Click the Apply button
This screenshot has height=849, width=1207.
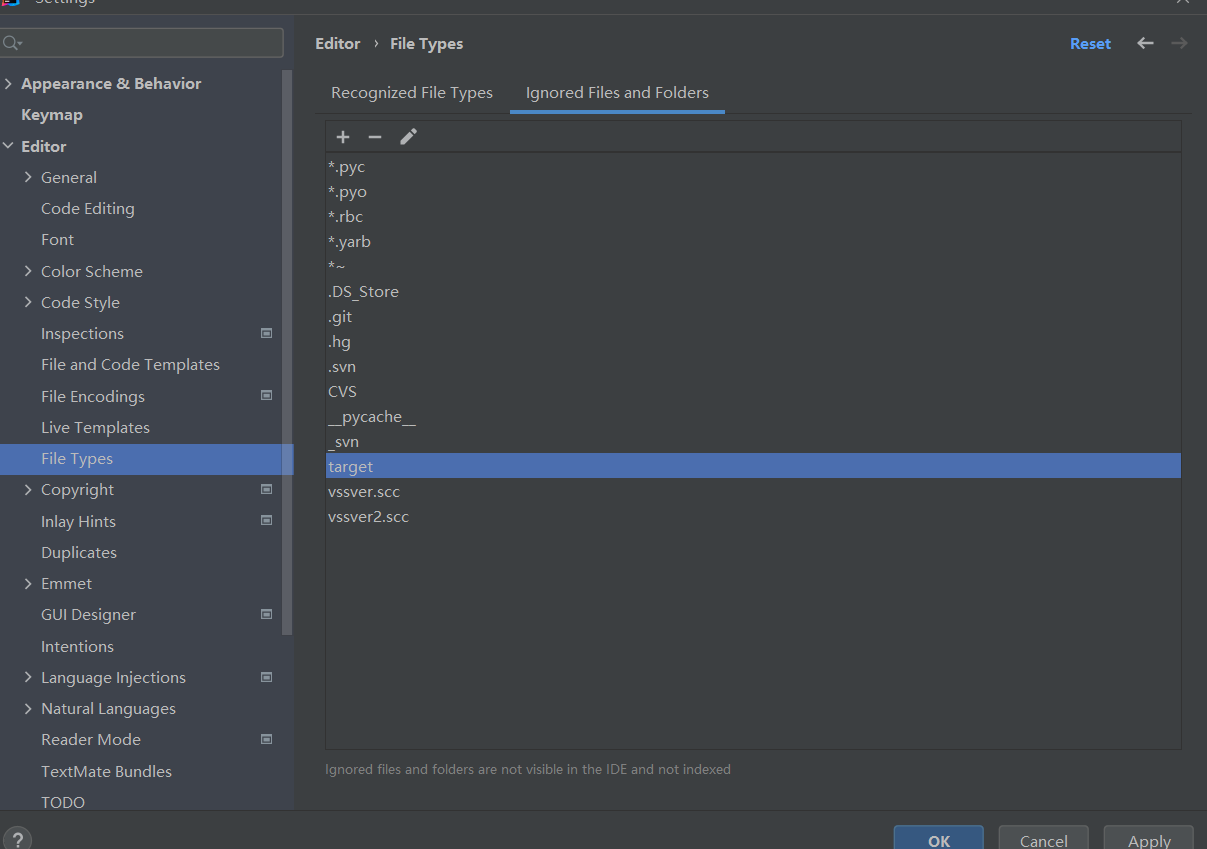click(x=1148, y=840)
